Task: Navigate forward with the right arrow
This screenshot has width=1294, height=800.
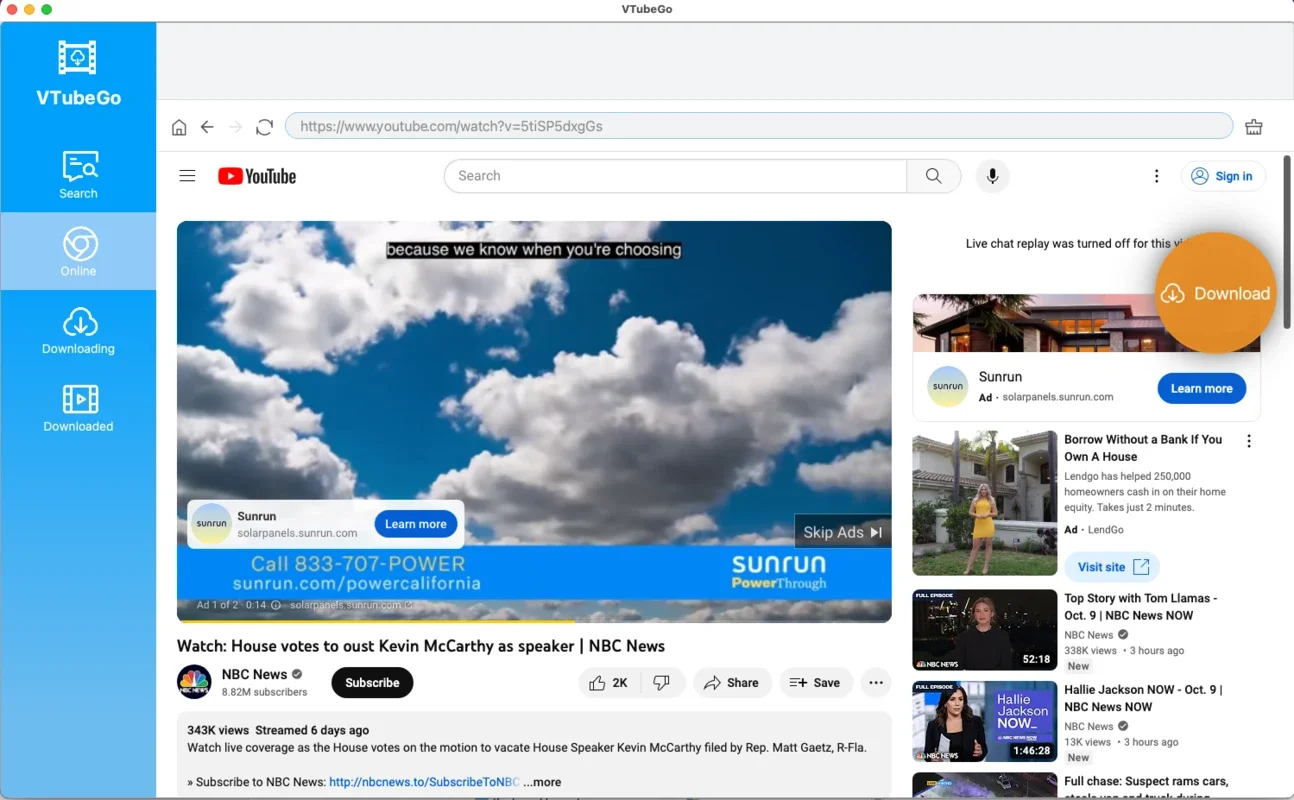Action: tap(236, 127)
